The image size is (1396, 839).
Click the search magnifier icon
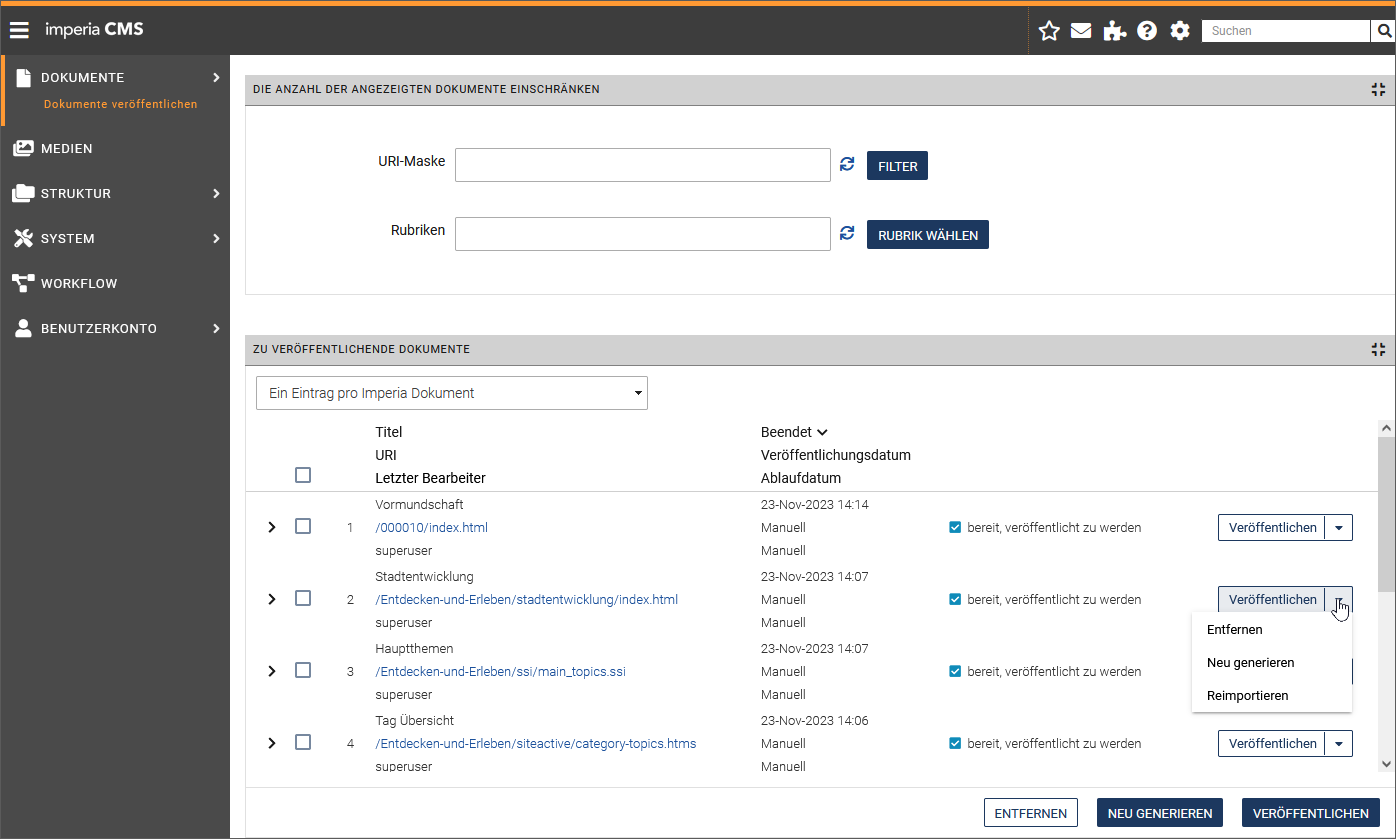pos(1382,31)
